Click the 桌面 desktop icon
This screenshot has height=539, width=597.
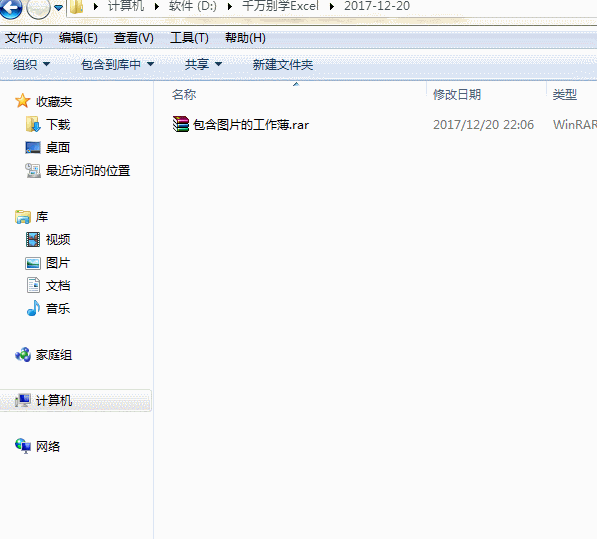tap(33, 147)
